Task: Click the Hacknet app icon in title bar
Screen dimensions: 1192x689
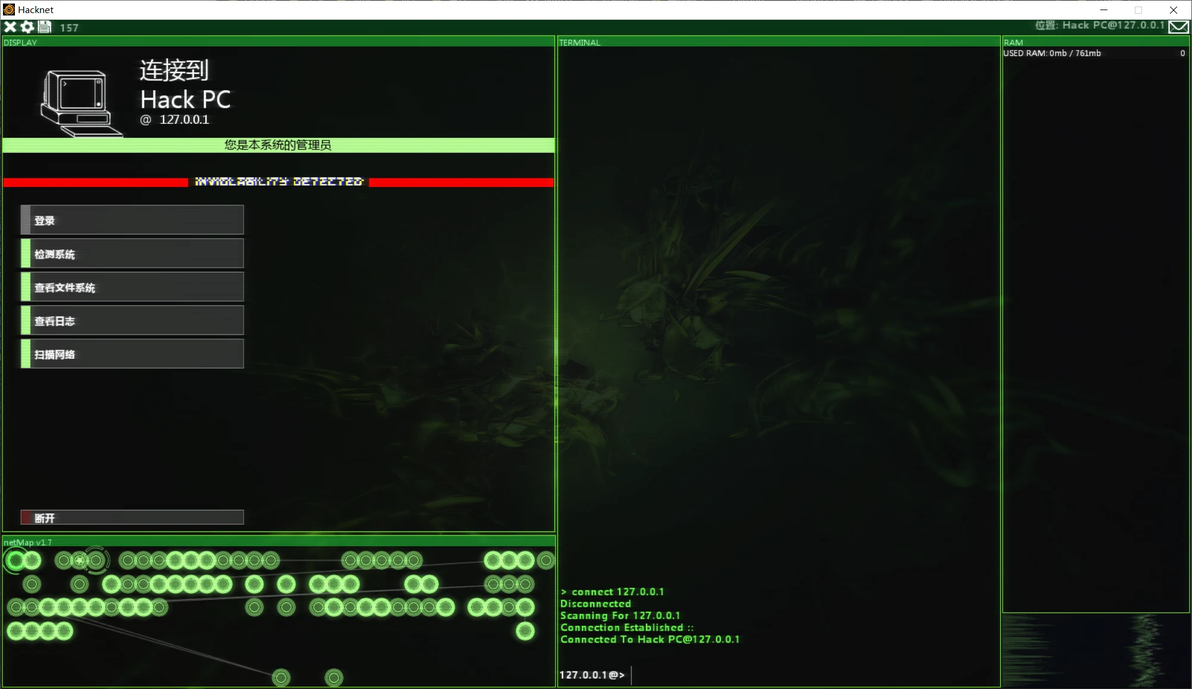Action: 9,9
